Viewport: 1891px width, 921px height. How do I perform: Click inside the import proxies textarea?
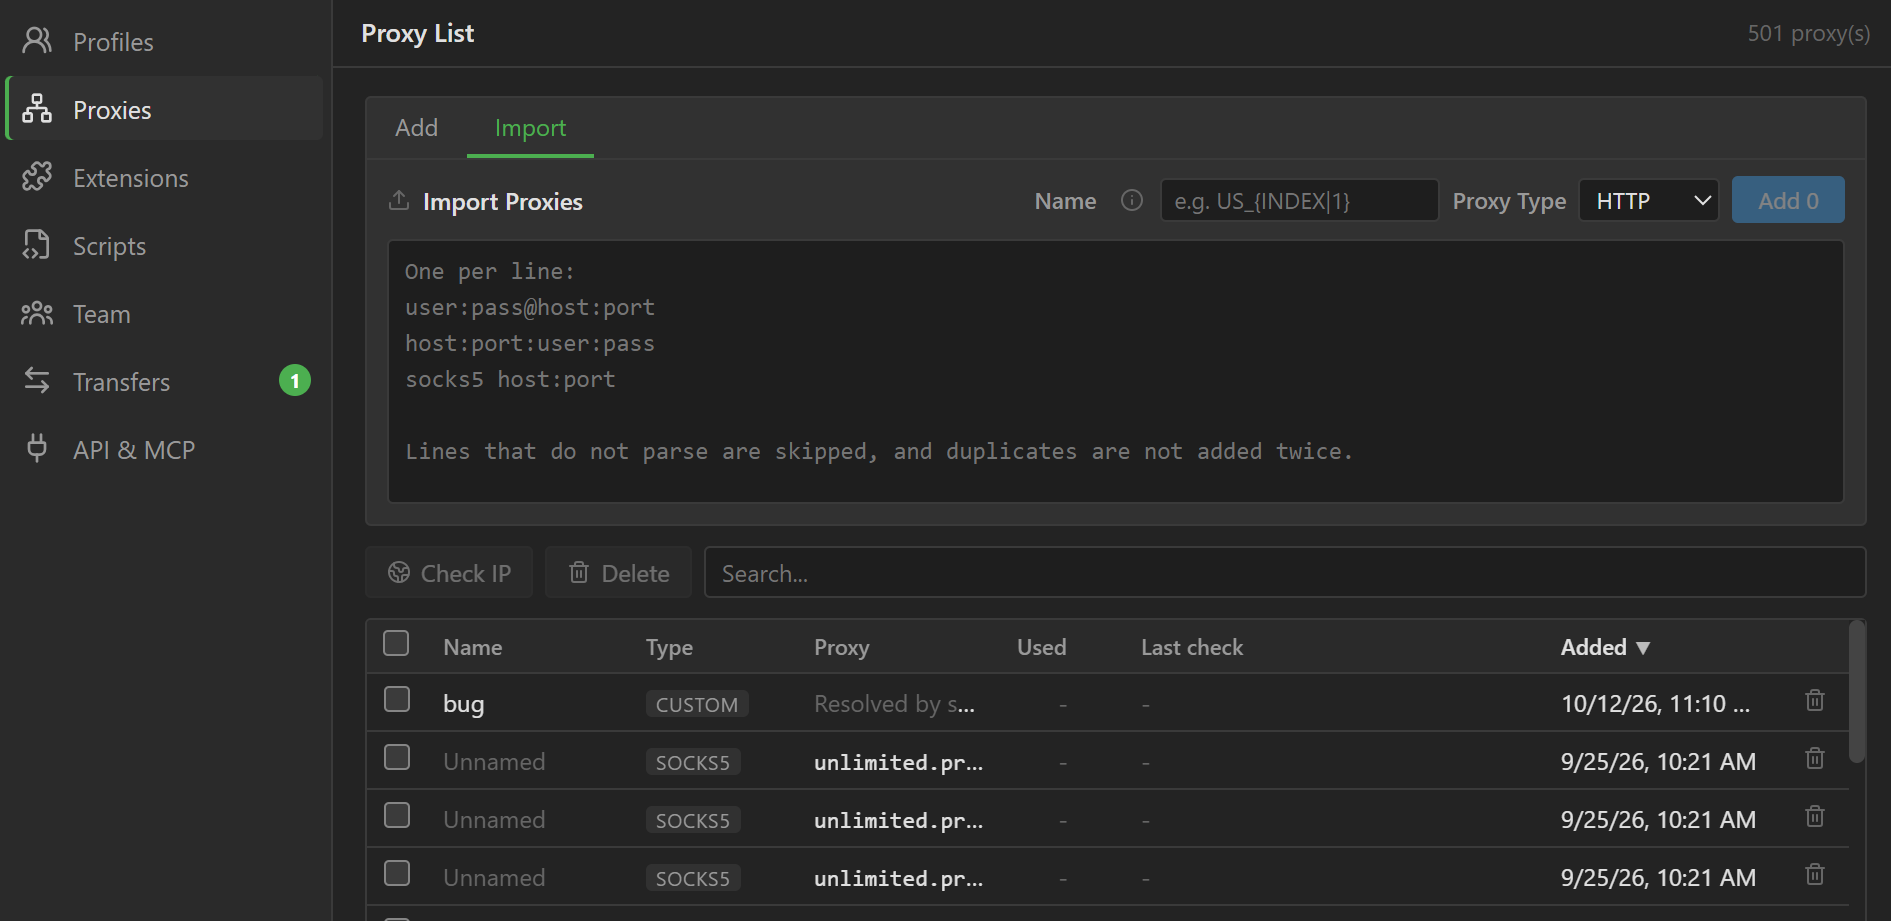pos(1115,371)
